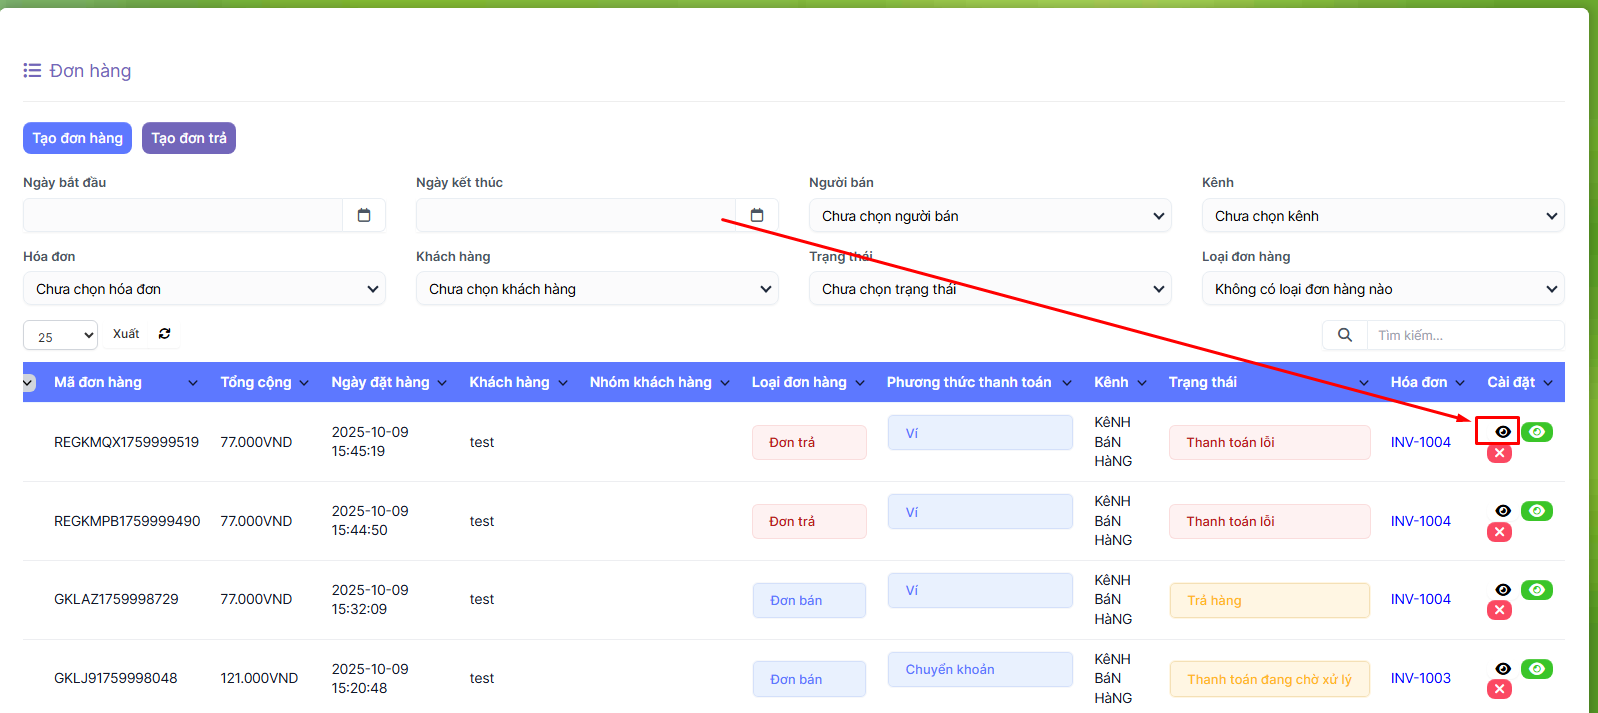Click the green eye button for order GKLAZ1759998729

point(1536,590)
